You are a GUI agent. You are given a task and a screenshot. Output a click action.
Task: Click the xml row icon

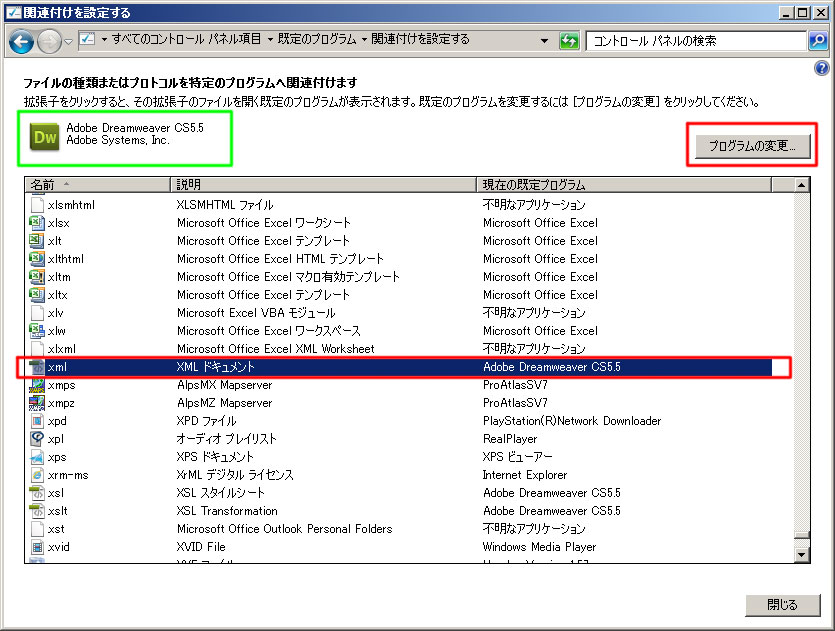(x=37, y=367)
